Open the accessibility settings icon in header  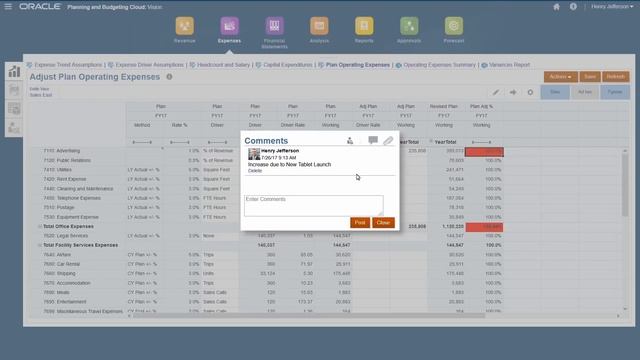tap(573, 7)
